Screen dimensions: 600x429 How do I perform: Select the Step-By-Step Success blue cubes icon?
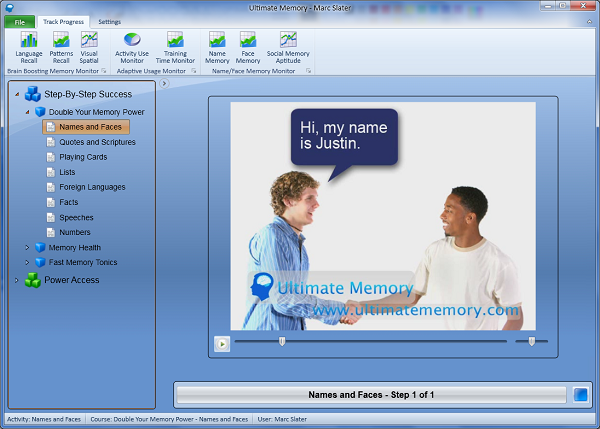click(x=33, y=94)
